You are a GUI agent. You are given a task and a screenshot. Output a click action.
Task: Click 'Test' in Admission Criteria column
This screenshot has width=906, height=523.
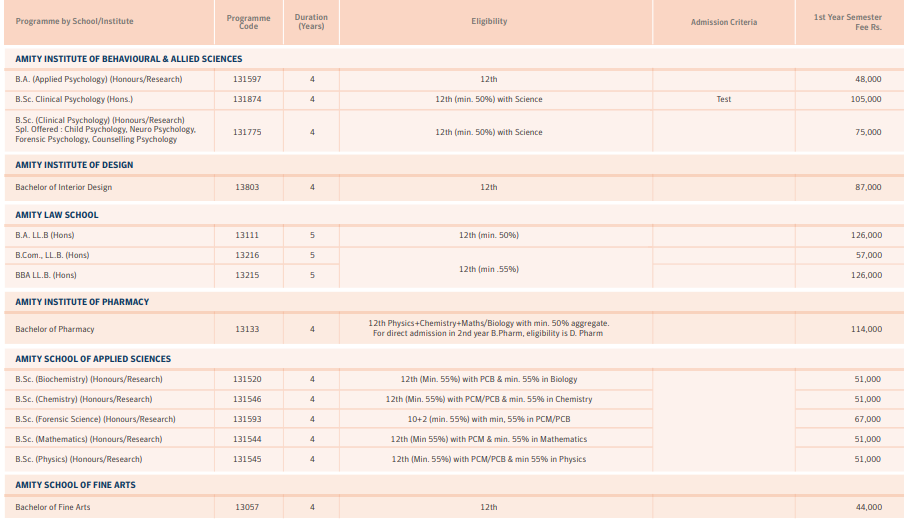point(723,99)
